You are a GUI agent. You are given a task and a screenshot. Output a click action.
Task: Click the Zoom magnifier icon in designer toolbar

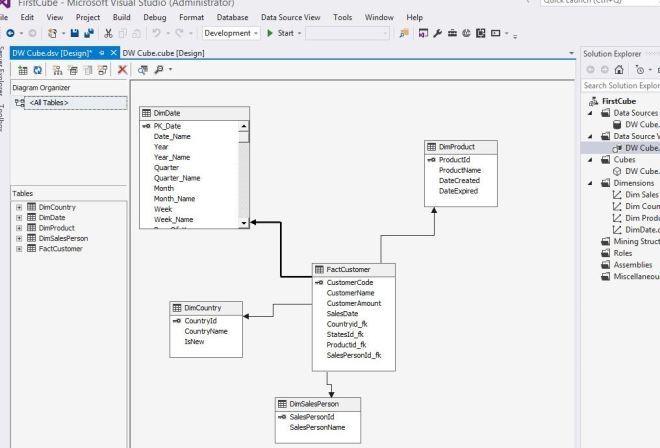pyautogui.click(x=158, y=69)
